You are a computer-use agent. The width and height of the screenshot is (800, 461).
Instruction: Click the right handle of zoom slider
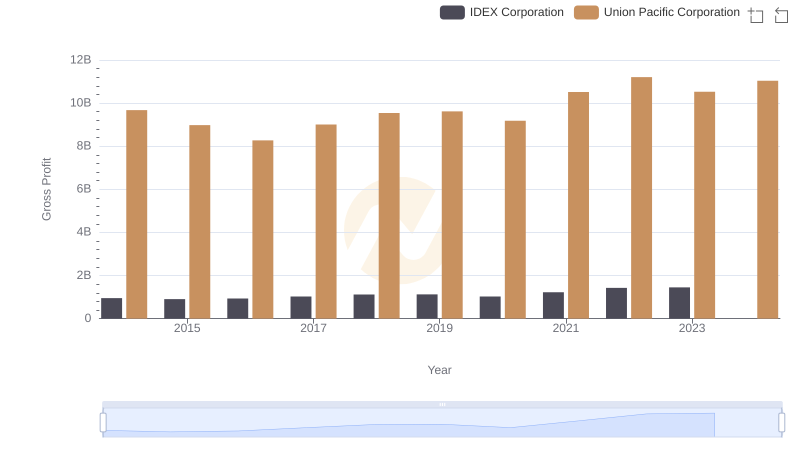click(782, 423)
